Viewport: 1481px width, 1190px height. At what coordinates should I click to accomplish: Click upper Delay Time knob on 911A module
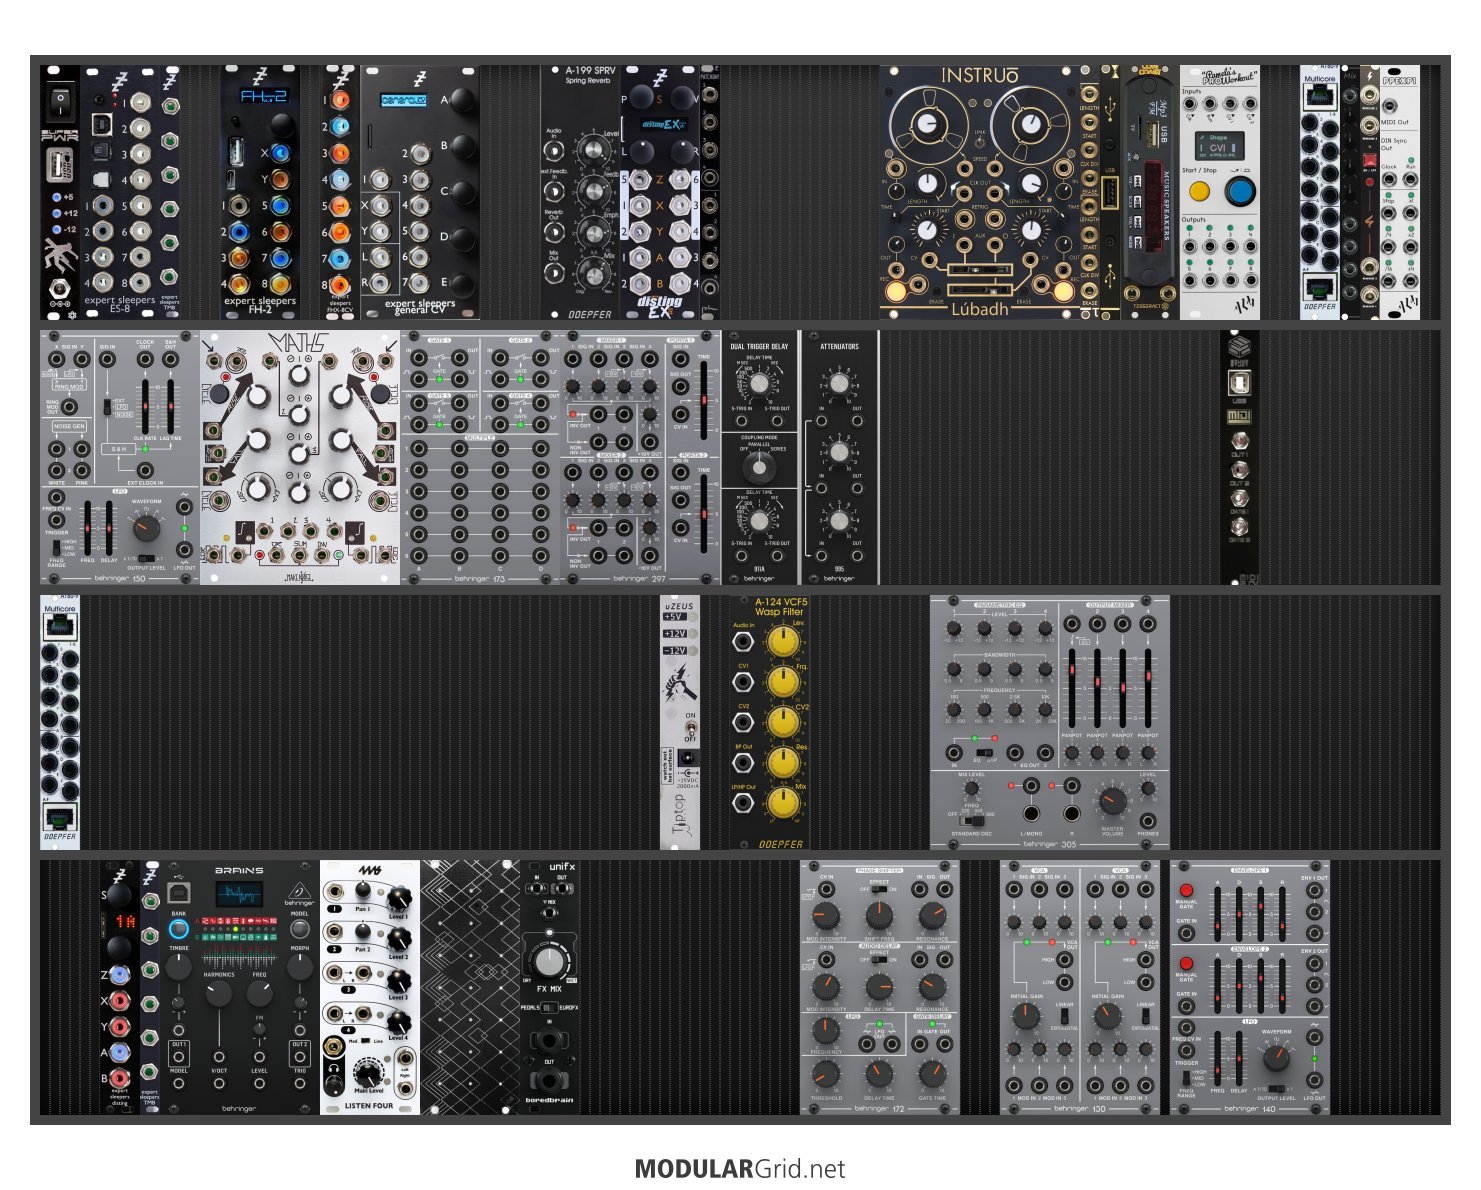(x=760, y=385)
